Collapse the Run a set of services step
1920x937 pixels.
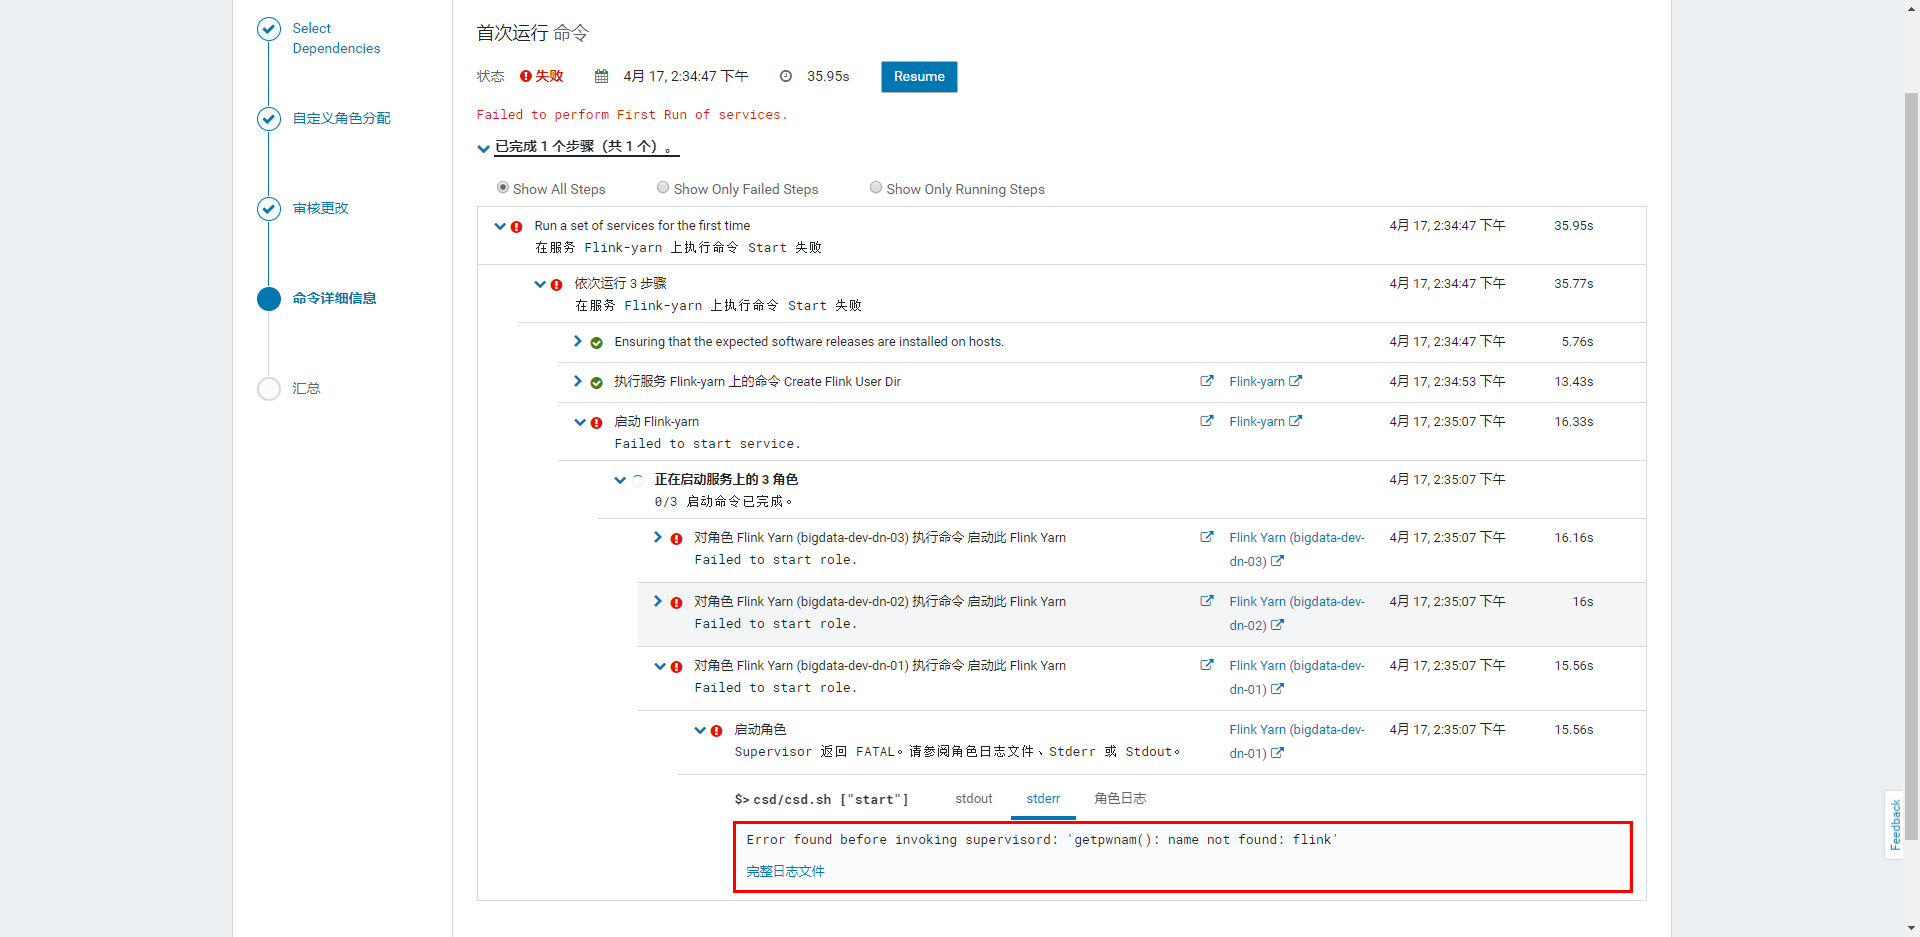[500, 226]
